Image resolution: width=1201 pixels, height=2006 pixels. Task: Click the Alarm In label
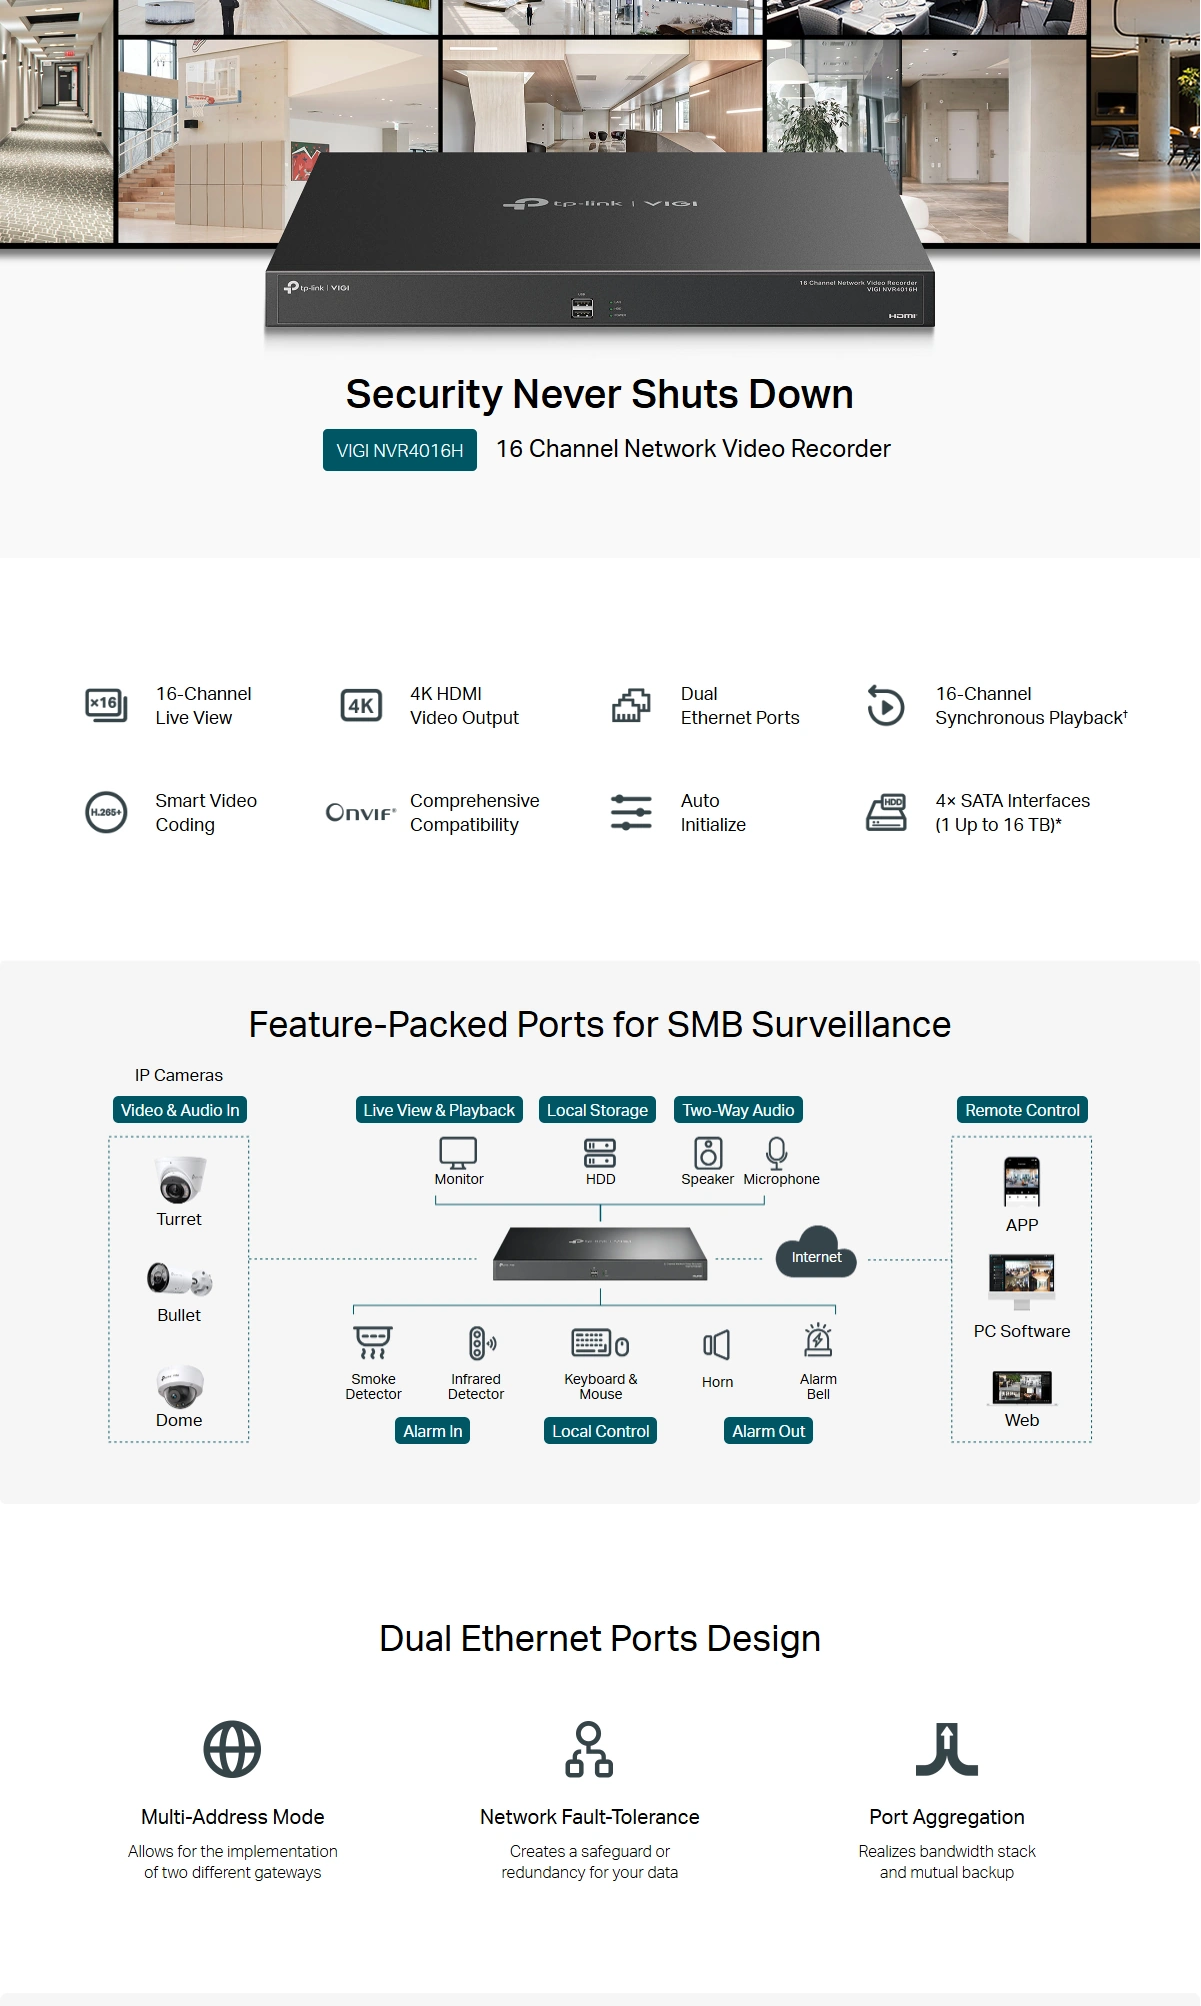coord(432,1431)
